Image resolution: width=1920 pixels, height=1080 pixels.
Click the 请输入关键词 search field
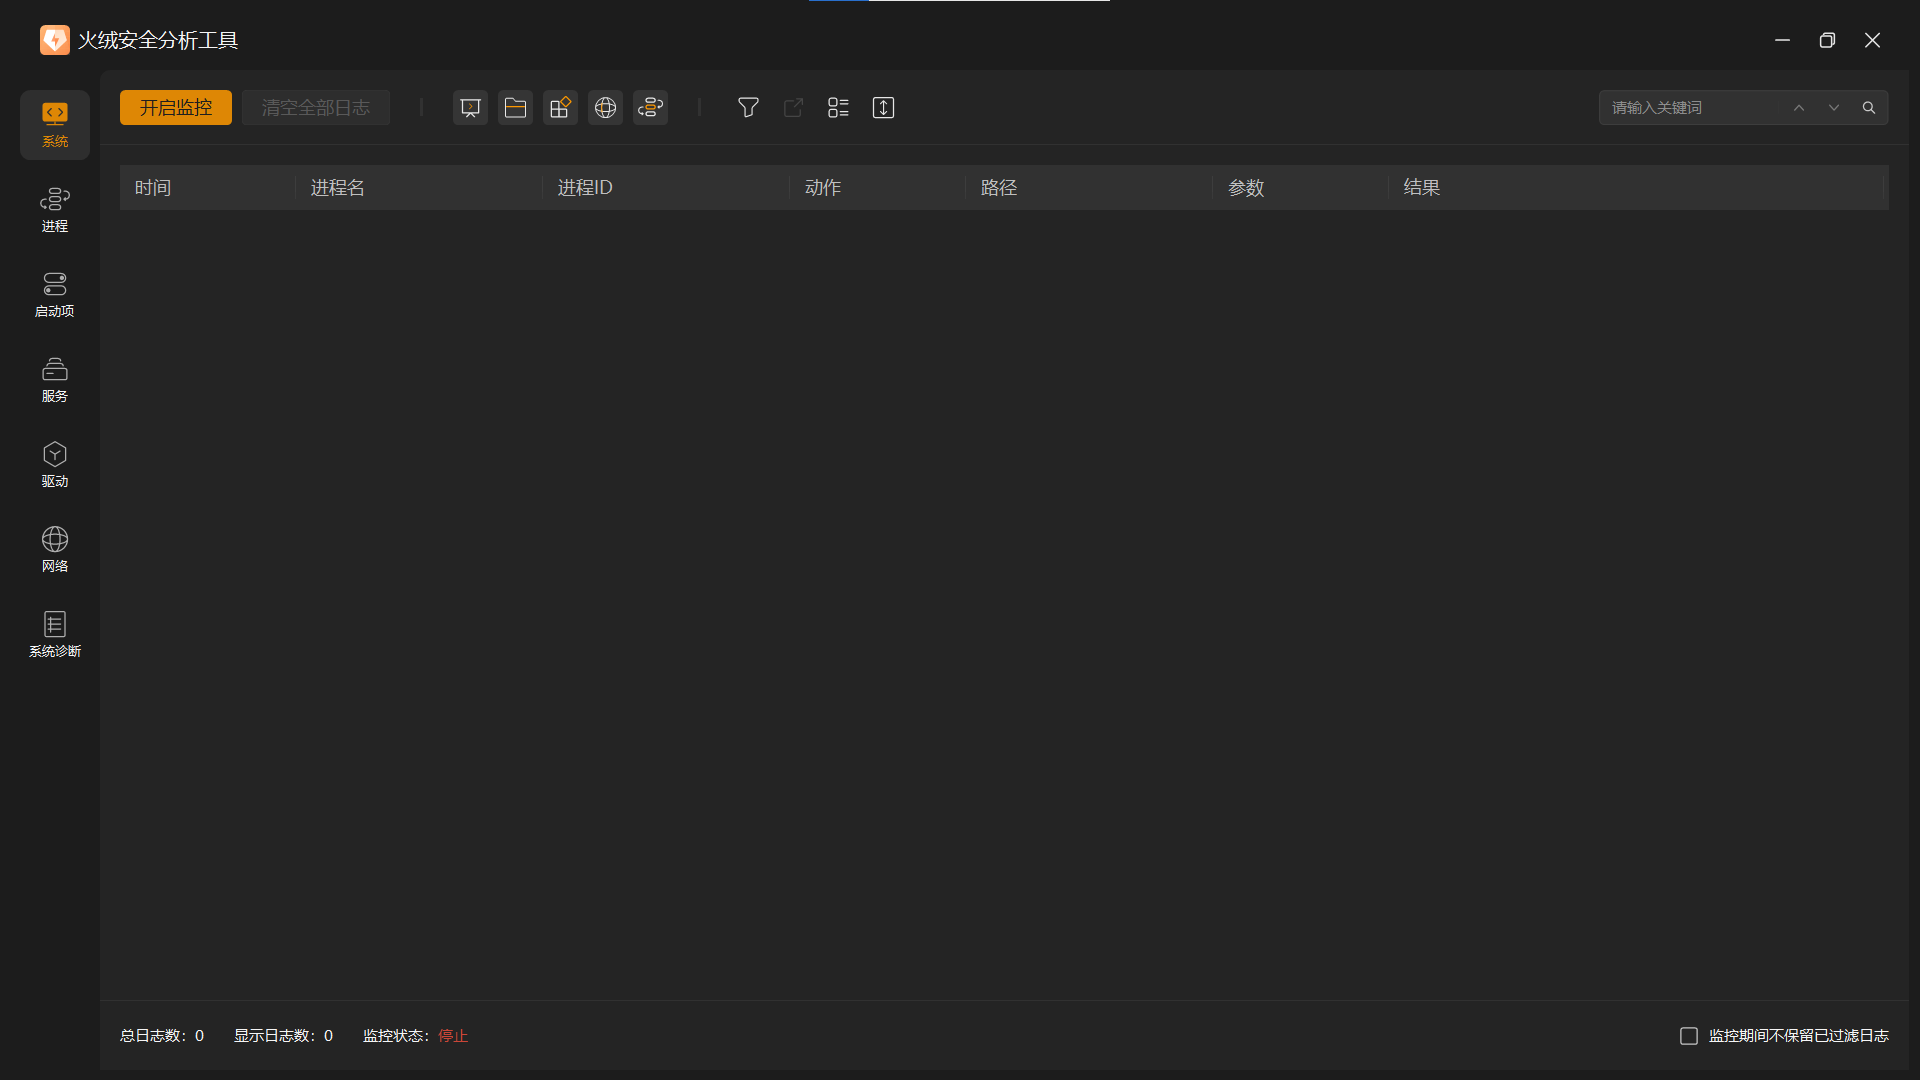(1690, 108)
